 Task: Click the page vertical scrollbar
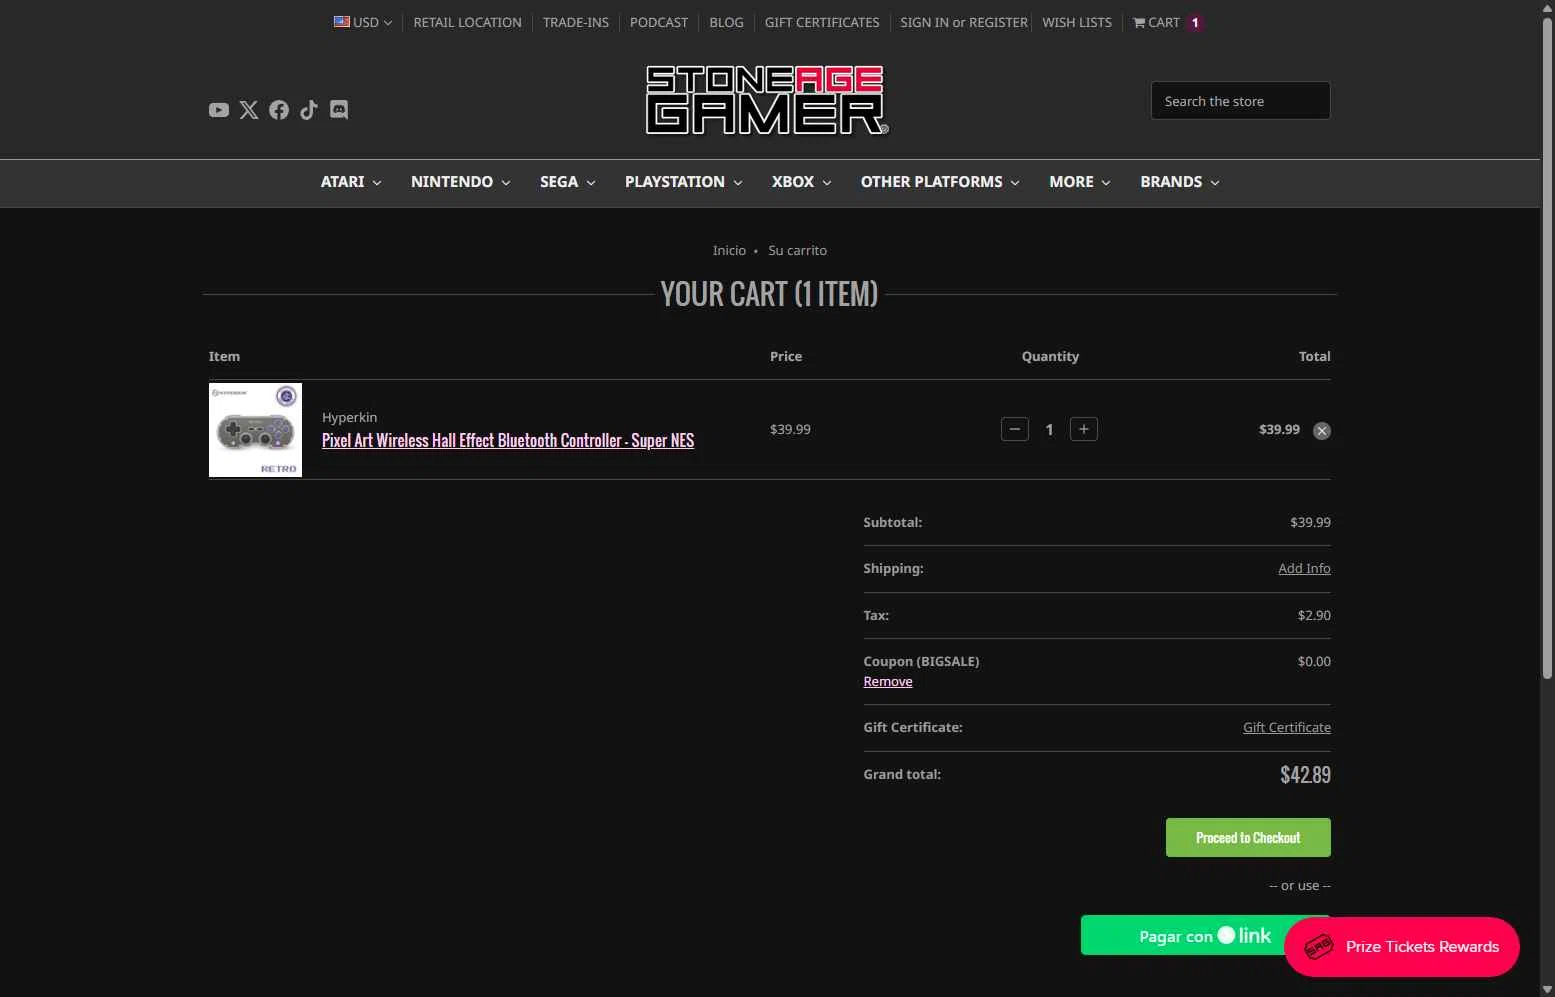pyautogui.click(x=1547, y=350)
